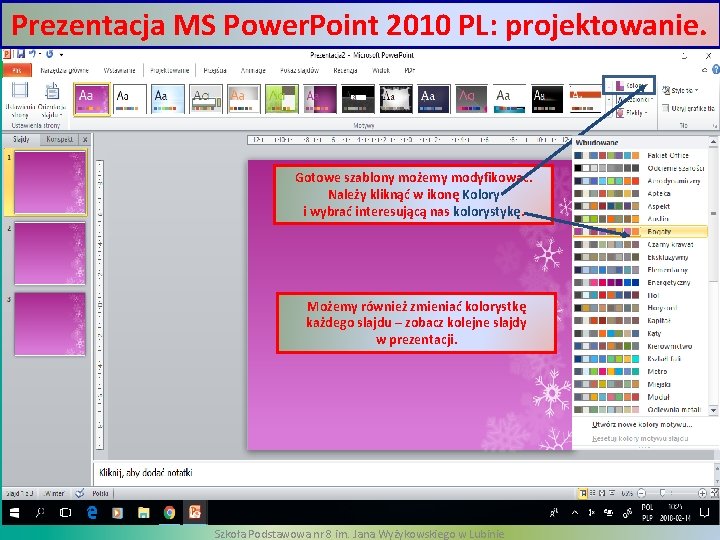The height and width of the screenshot is (540, 720).
Task: Choose Austin color scheme
Action: pyautogui.click(x=640, y=219)
